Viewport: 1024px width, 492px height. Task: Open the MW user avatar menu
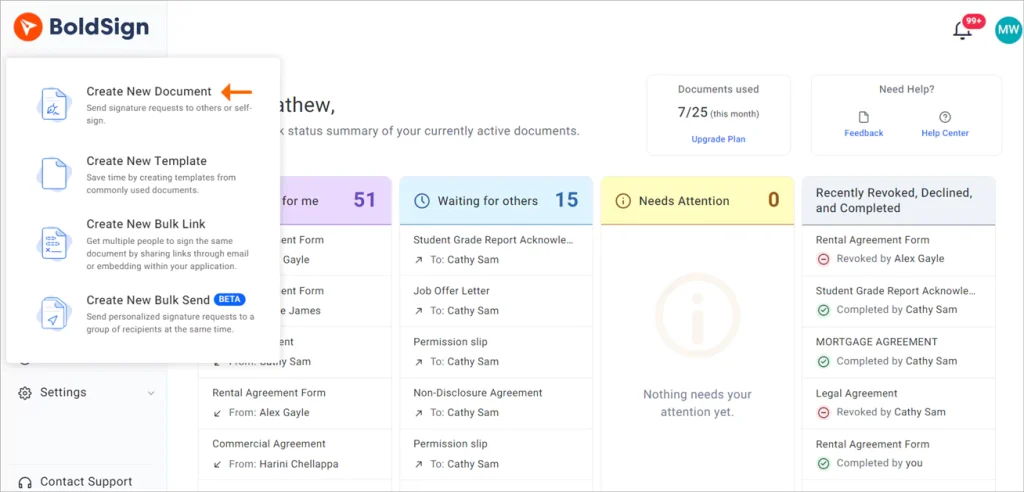tap(1008, 30)
